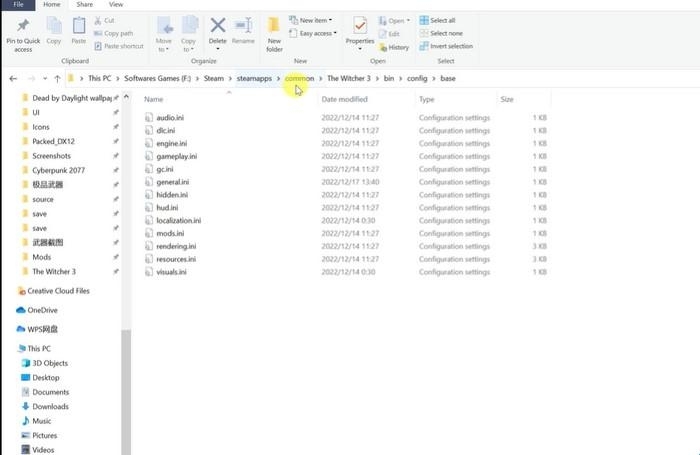Click the Copy icon in Clipboard group
This screenshot has height=455, width=700.
(x=53, y=26)
